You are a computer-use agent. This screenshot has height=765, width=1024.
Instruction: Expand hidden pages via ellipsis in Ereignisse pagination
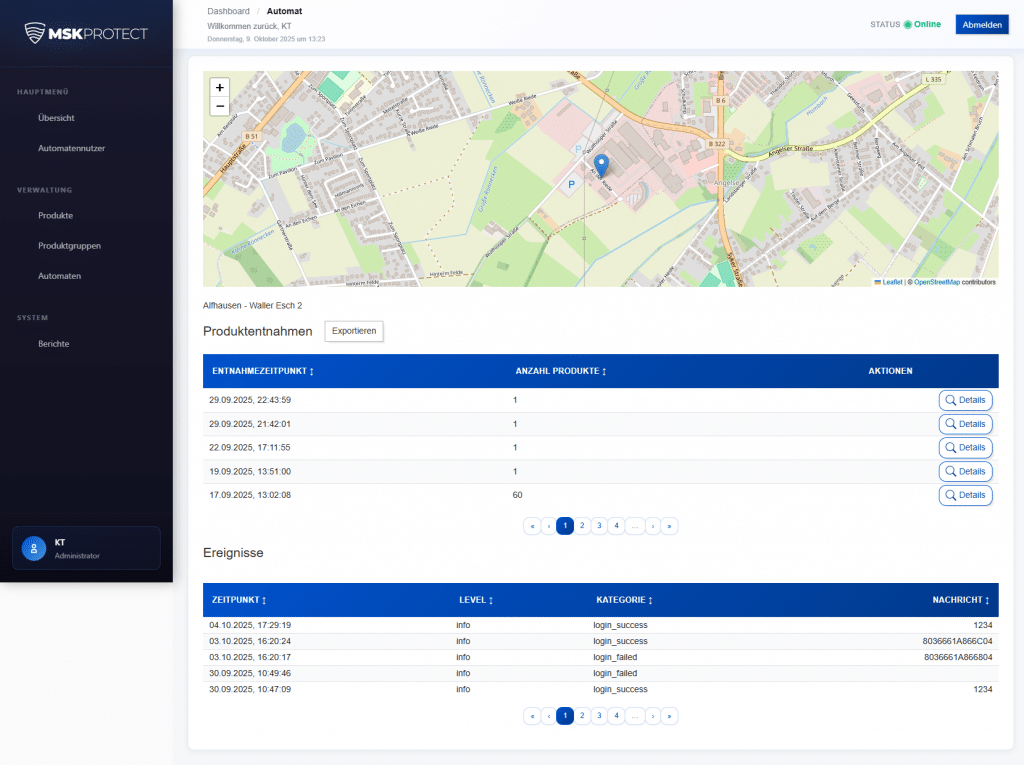click(635, 716)
